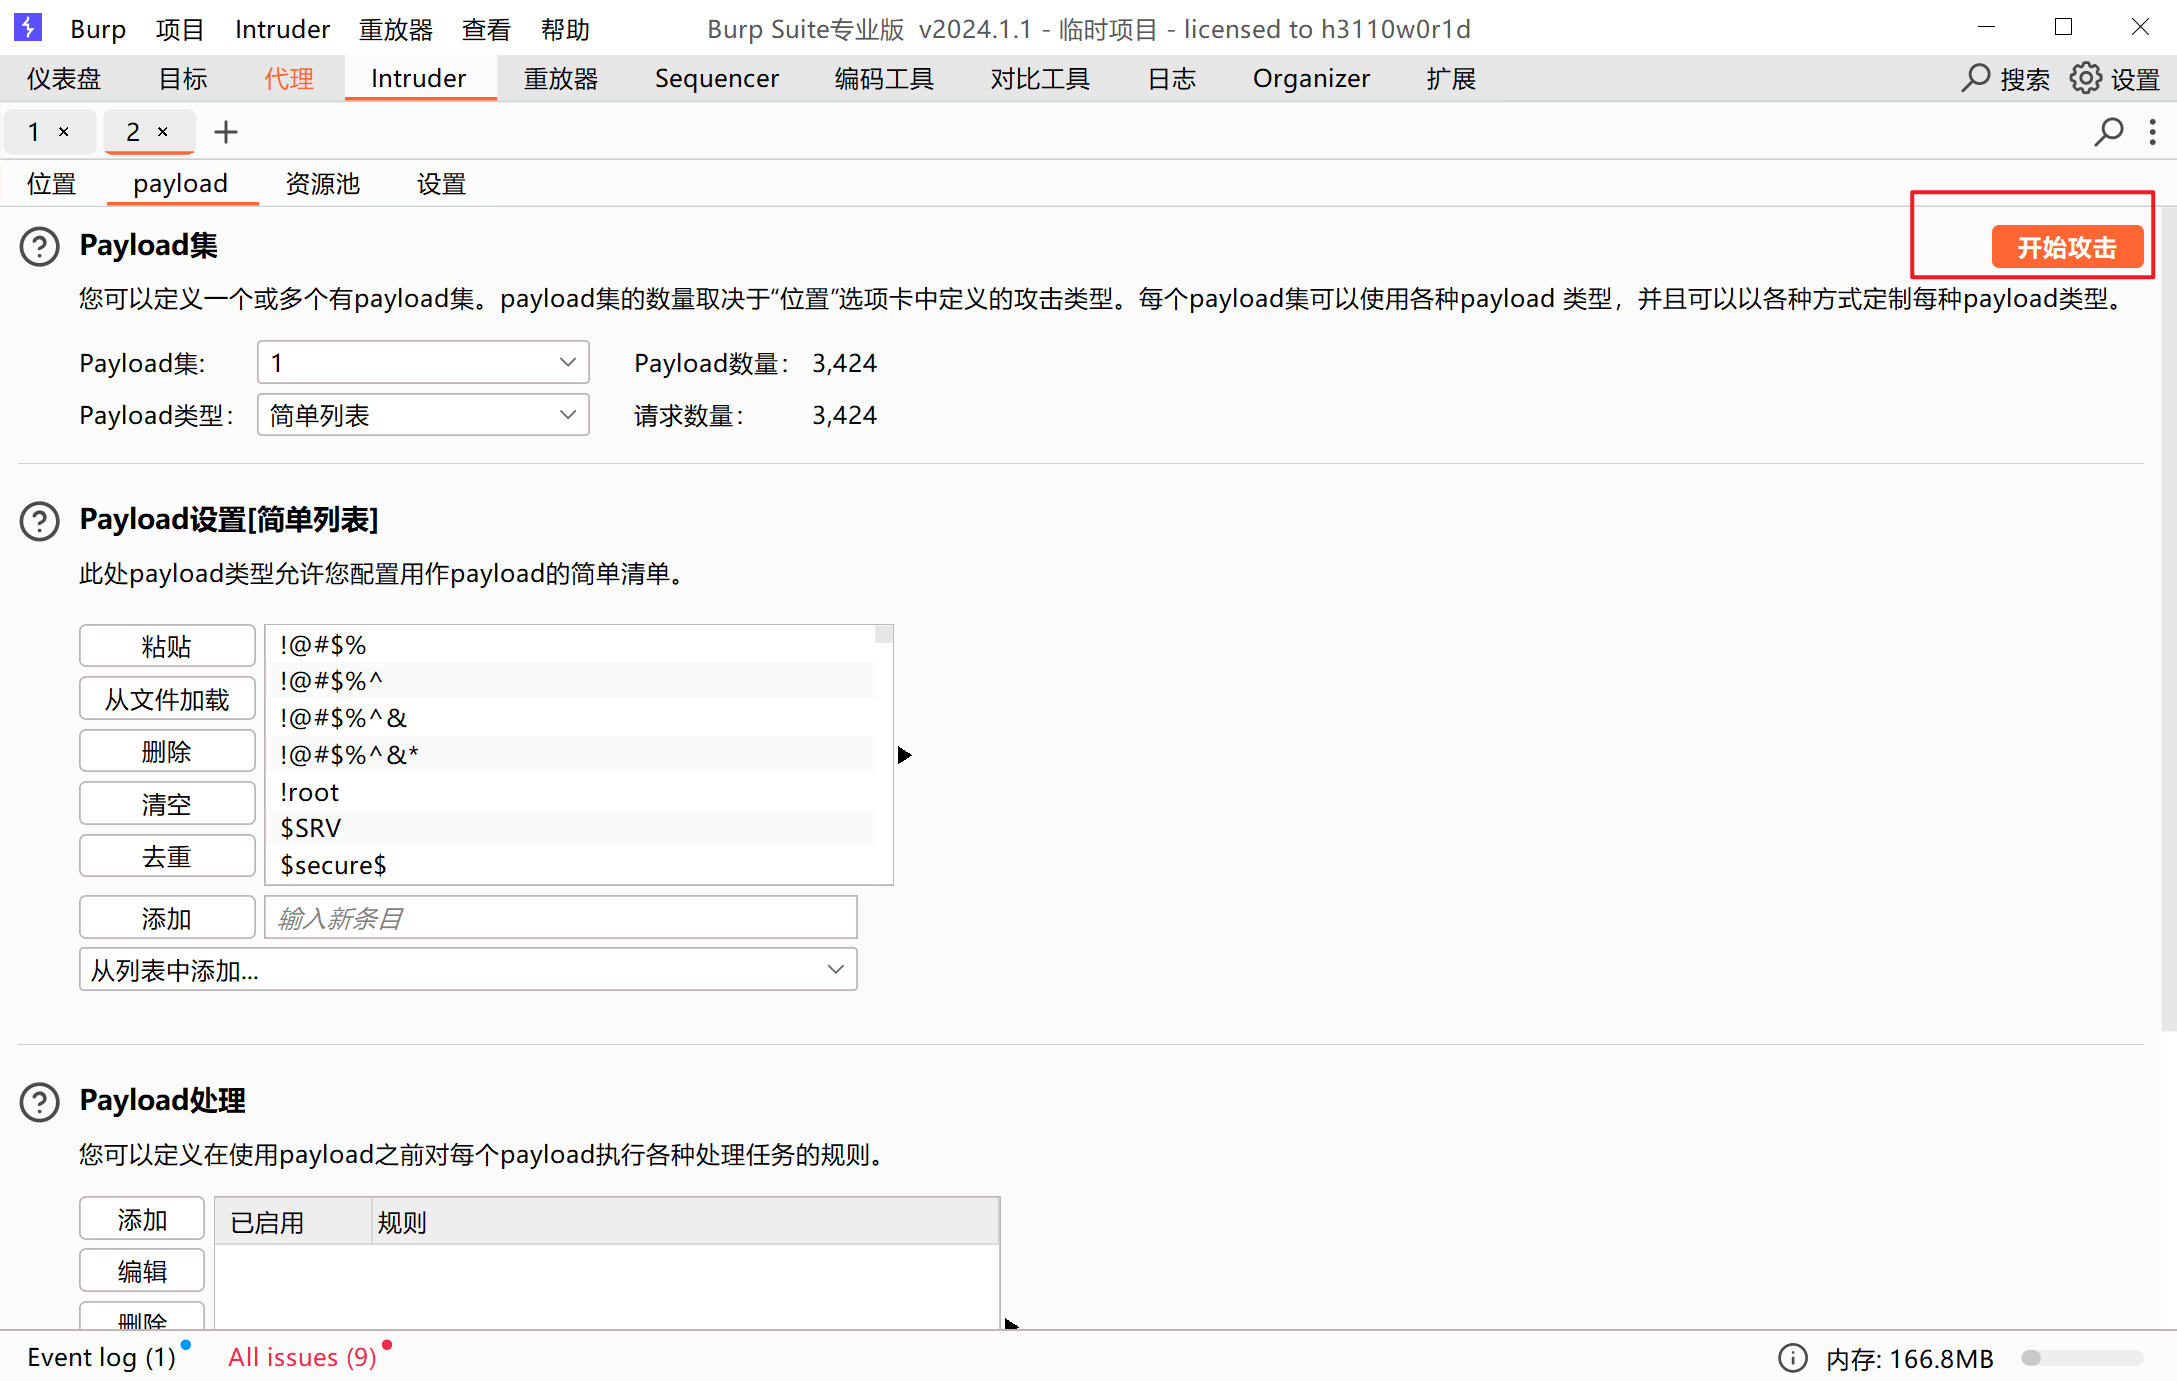Switch to the 编码工具 tab
This screenshot has width=2177, height=1381.
point(884,78)
